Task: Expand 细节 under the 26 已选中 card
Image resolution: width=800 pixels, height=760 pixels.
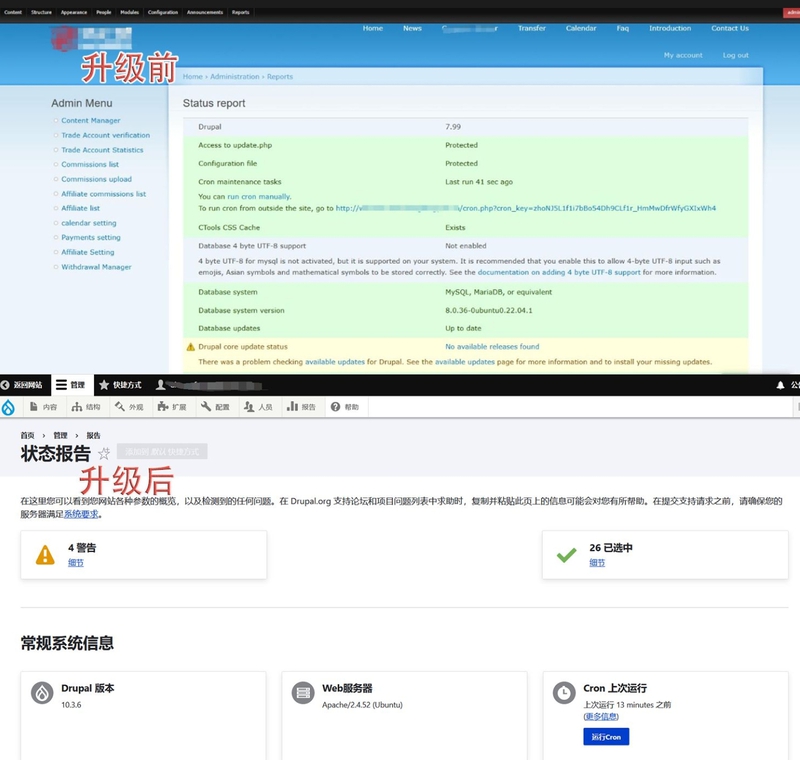Action: point(597,563)
